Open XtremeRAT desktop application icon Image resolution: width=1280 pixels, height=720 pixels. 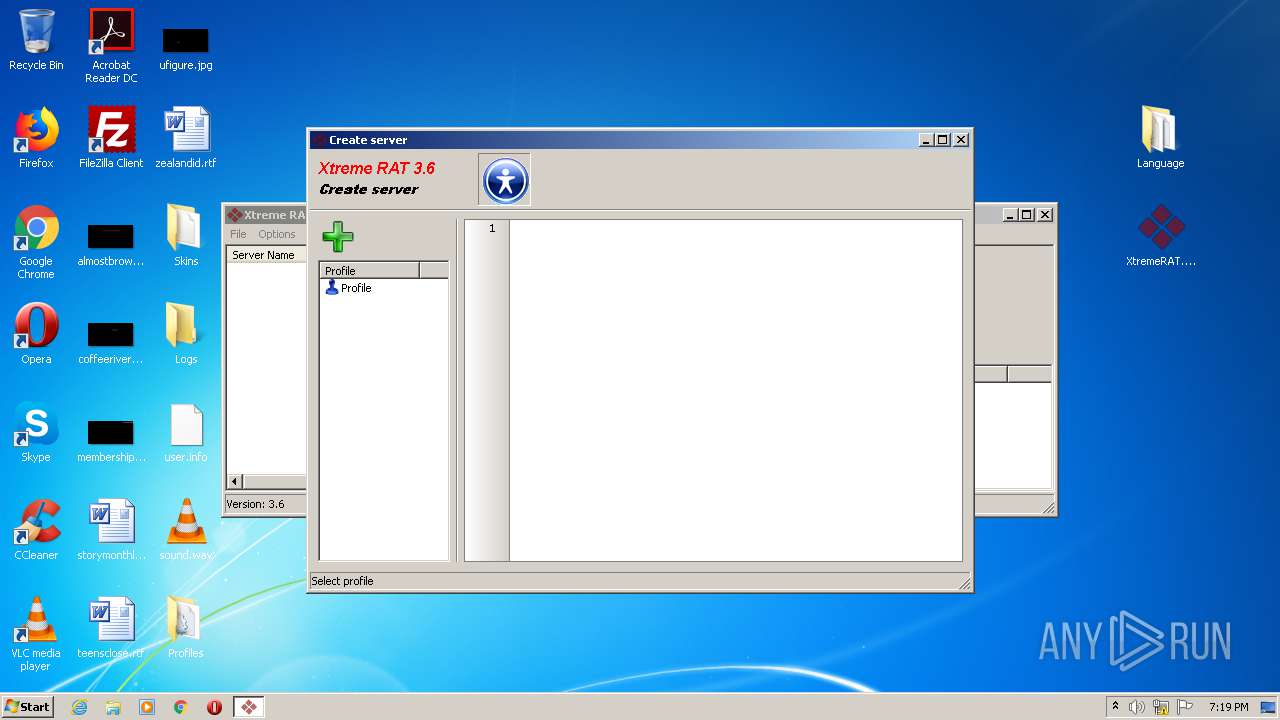(1160, 236)
